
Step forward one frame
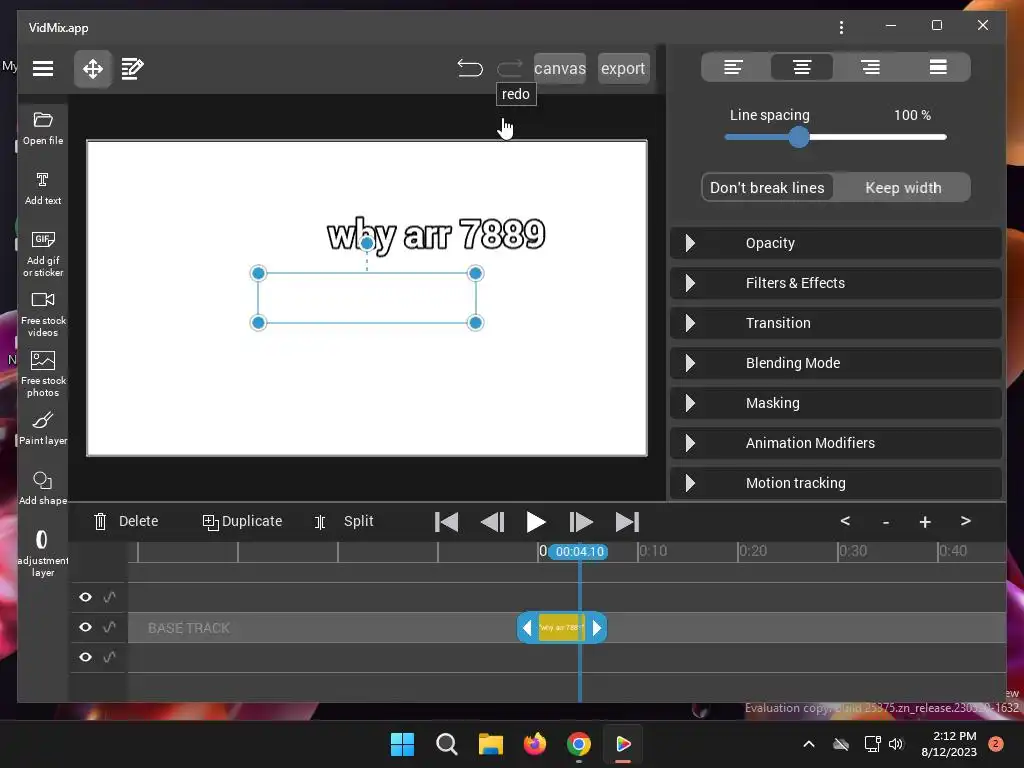(581, 522)
